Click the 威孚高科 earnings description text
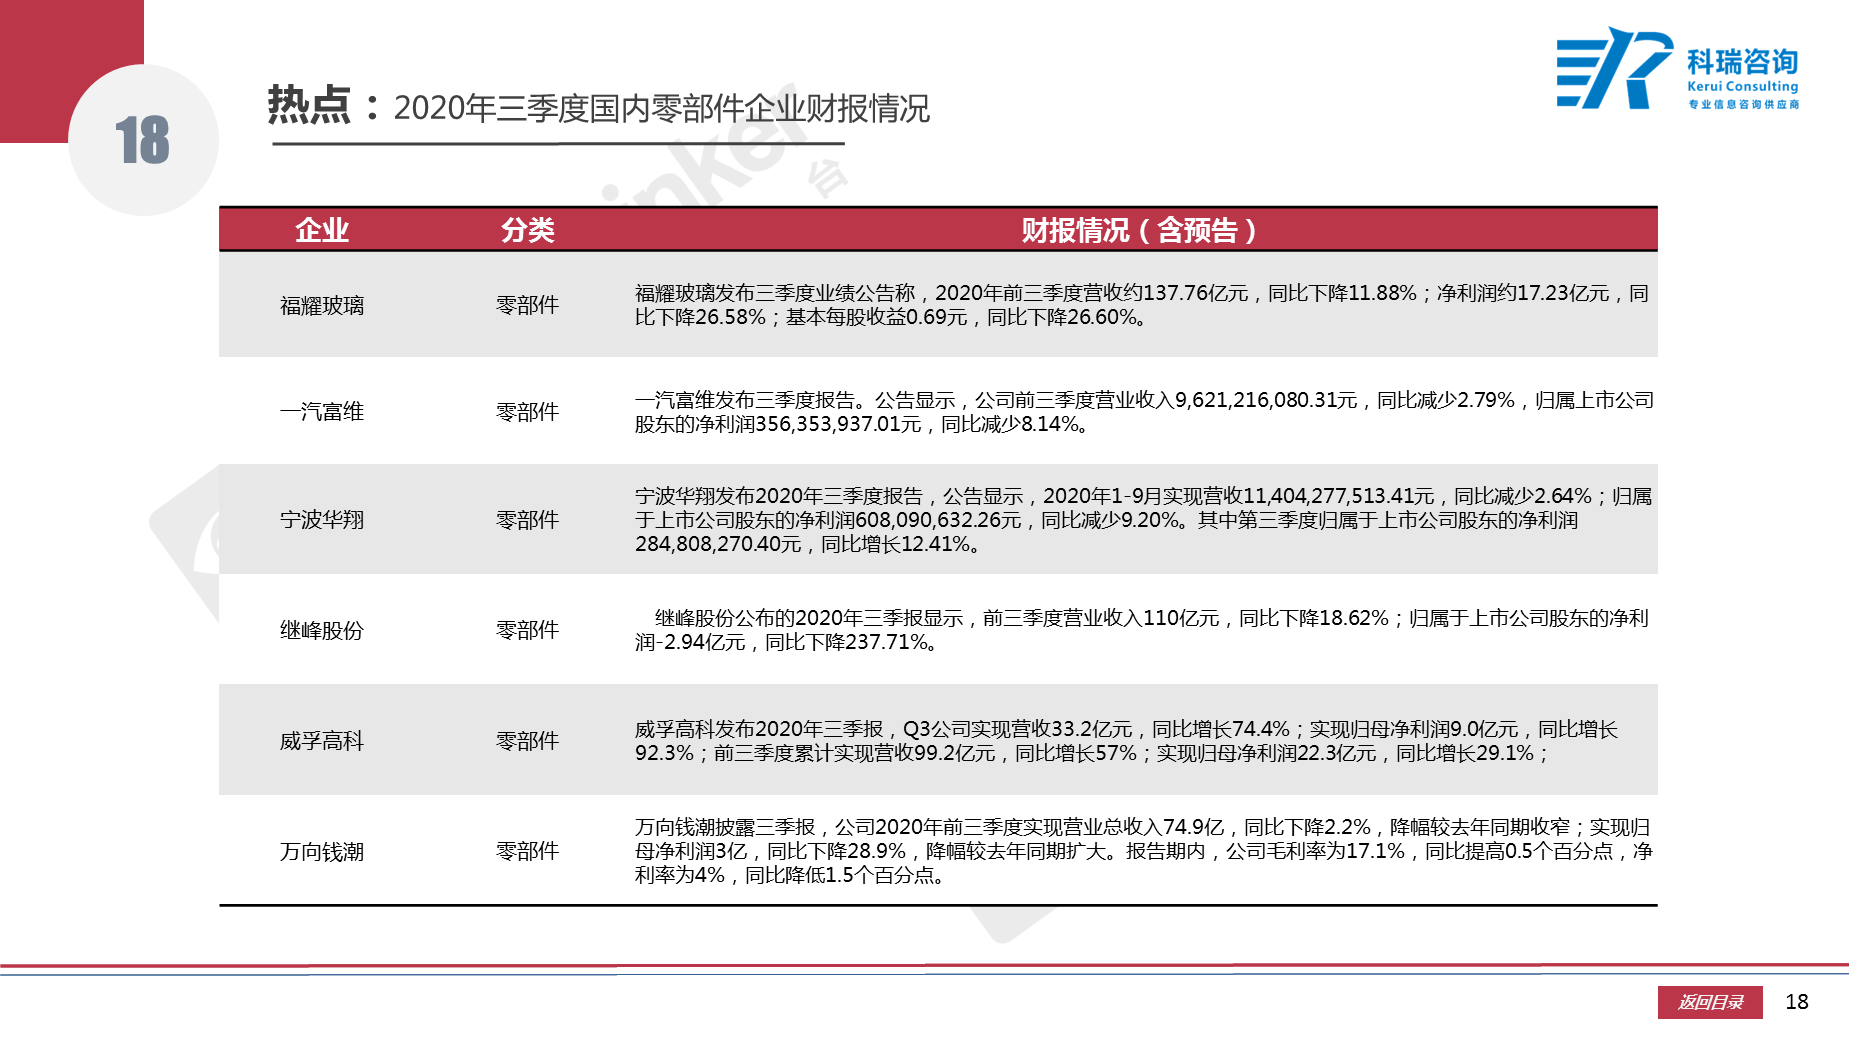Viewport: 1849px width, 1040px height. (1127, 741)
